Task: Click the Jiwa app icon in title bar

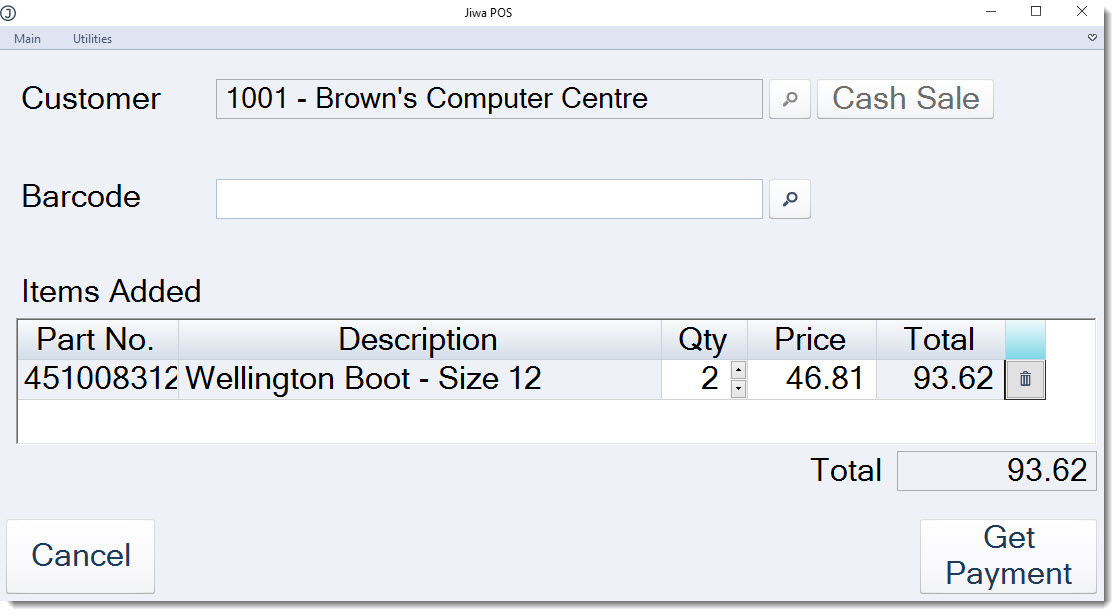Action: tap(8, 12)
